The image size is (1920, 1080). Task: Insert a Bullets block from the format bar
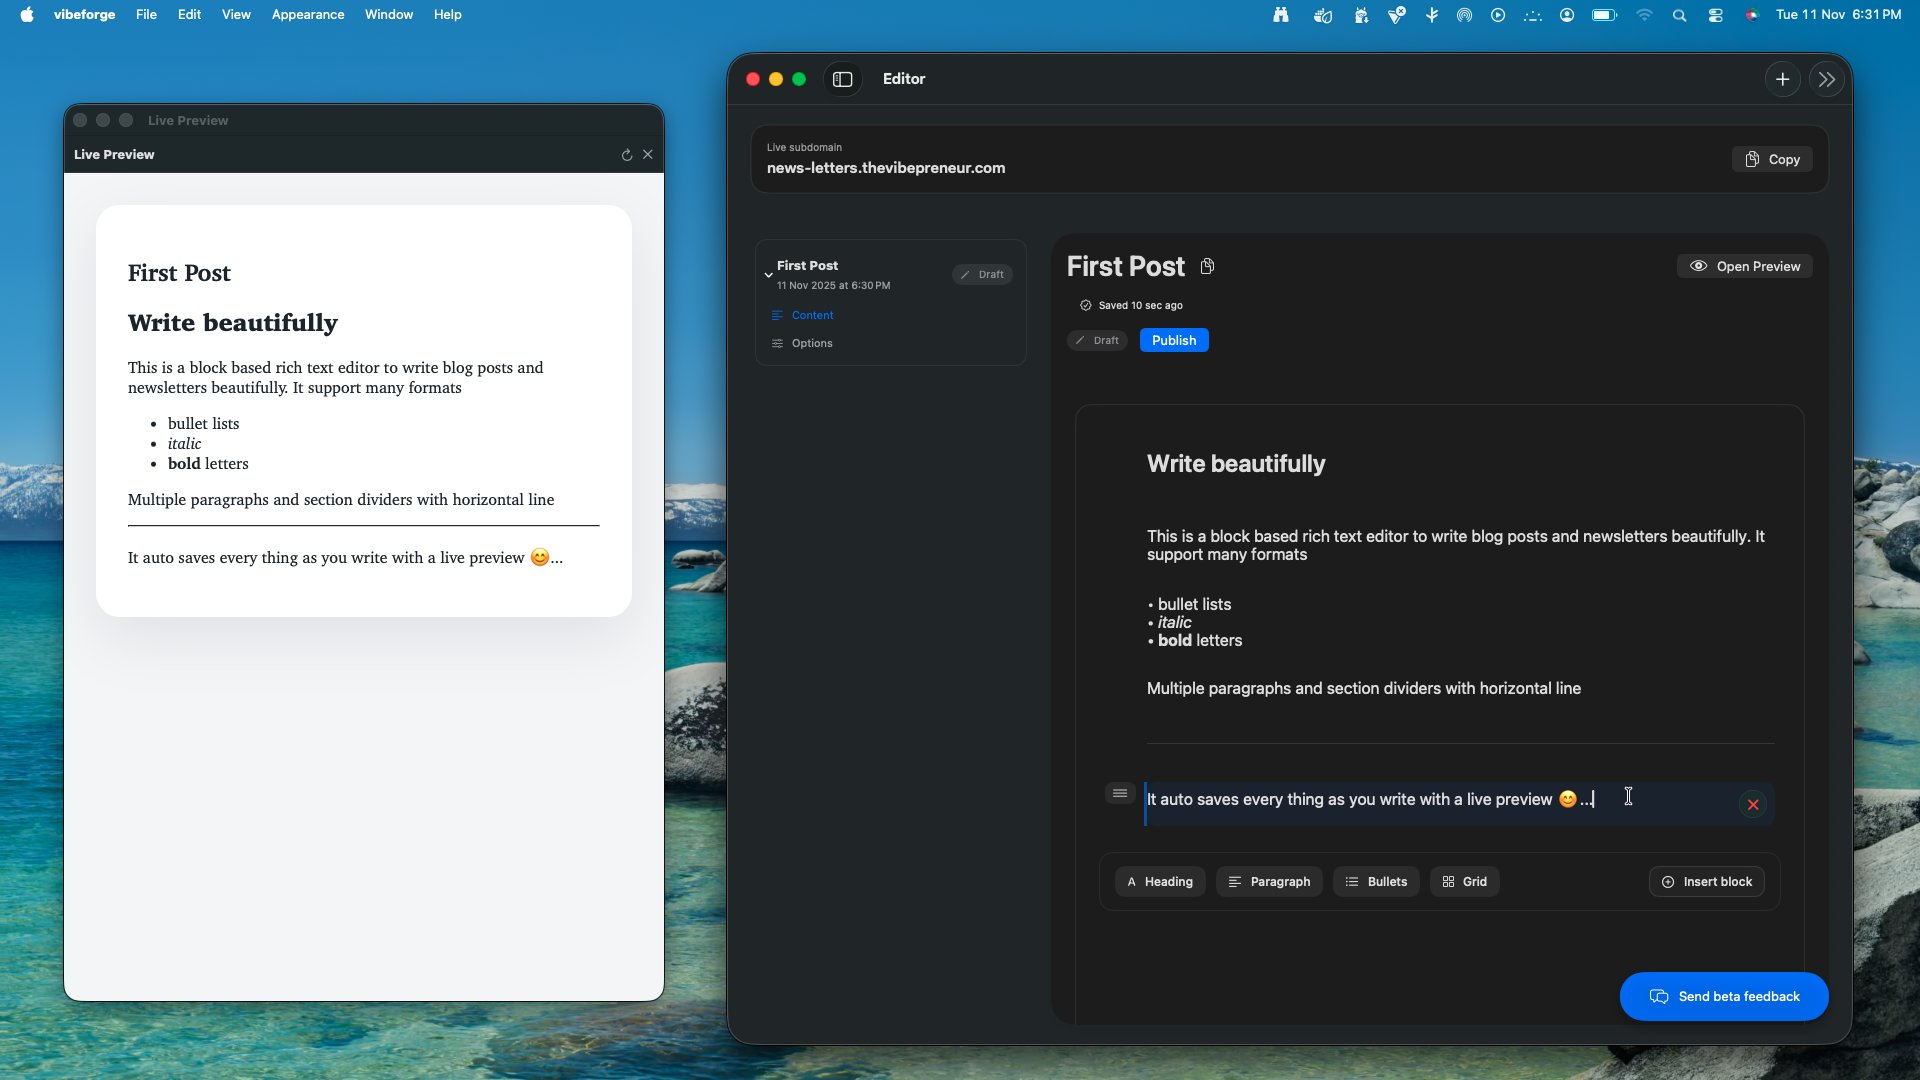1376,881
